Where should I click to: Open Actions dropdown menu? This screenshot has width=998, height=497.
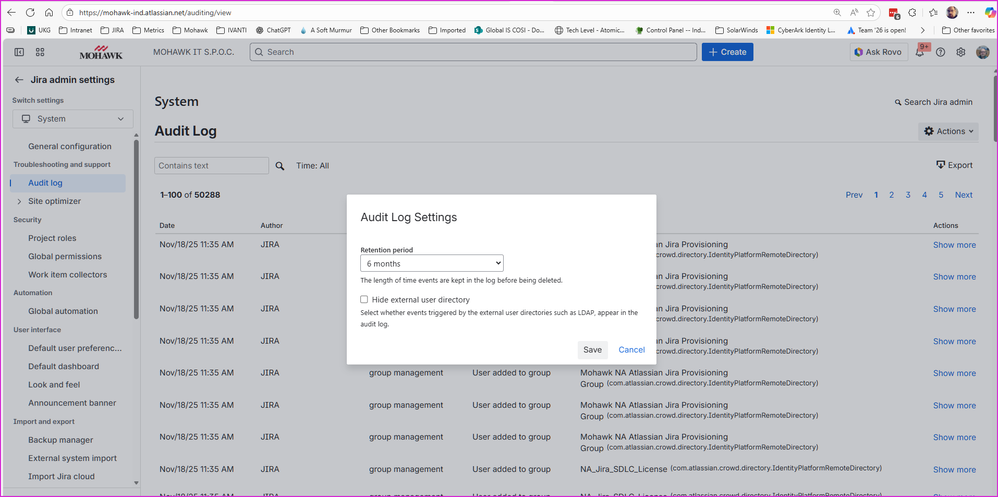click(x=948, y=131)
